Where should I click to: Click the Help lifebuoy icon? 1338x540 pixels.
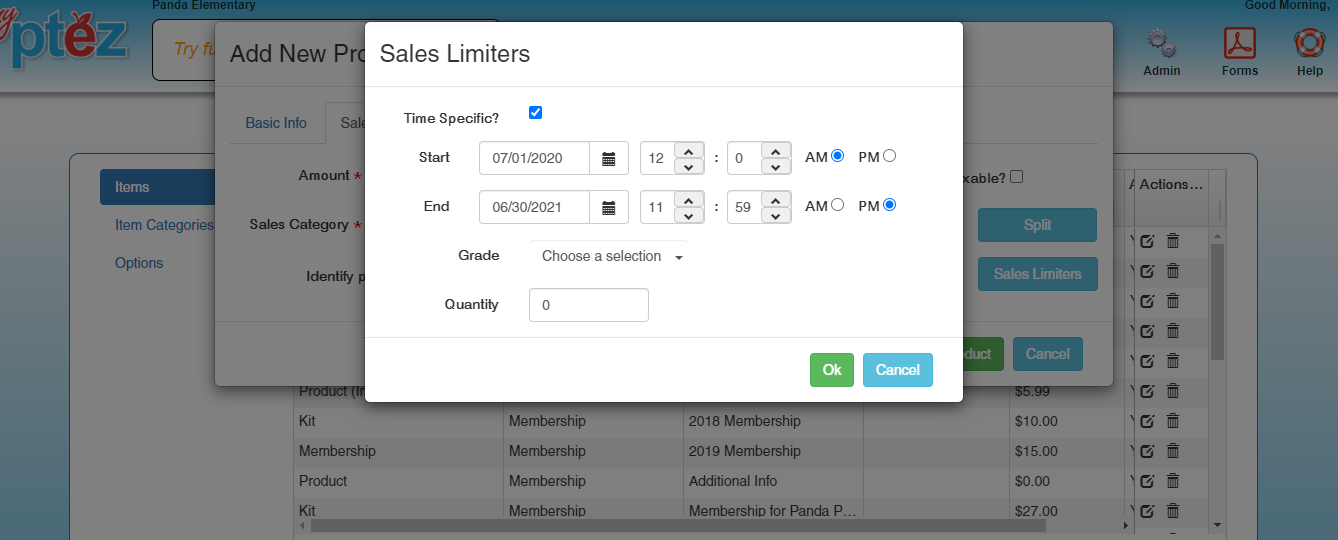(x=1309, y=44)
